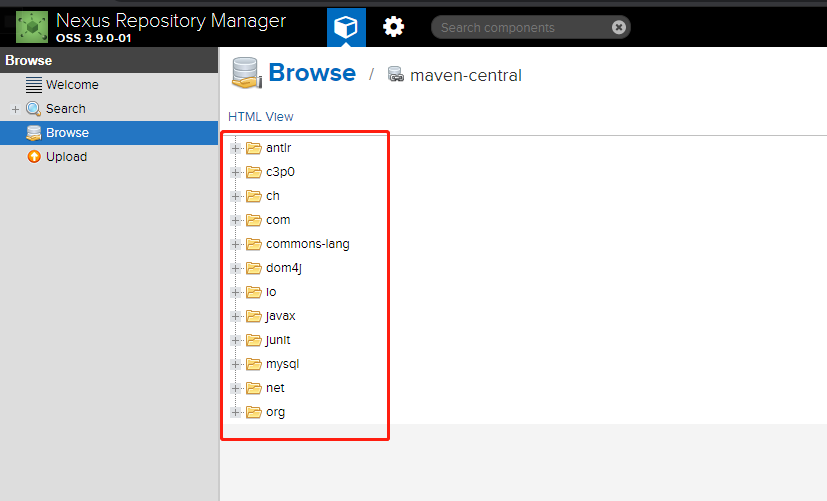Click the Browse sidebar panel header
Image resolution: width=827 pixels, height=501 pixels.
109,61
